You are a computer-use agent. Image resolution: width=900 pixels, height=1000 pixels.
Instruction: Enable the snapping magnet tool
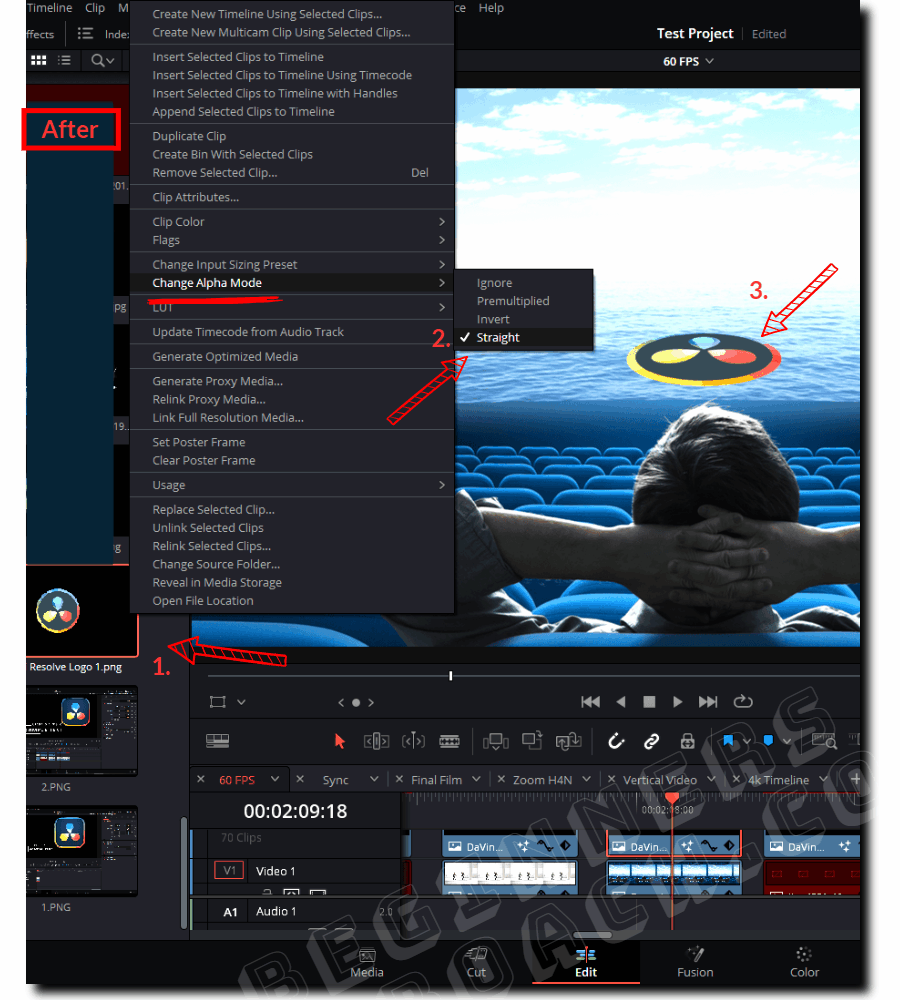click(614, 740)
